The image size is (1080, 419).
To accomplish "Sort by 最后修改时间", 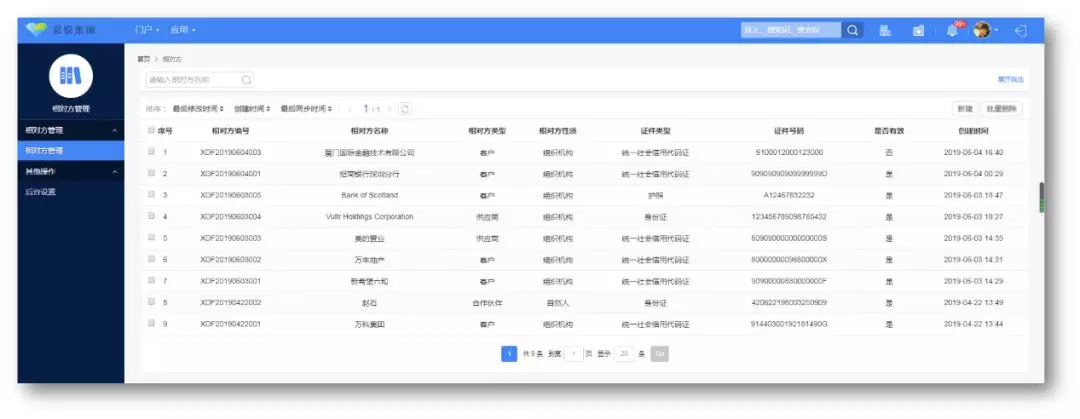I will (x=198, y=109).
